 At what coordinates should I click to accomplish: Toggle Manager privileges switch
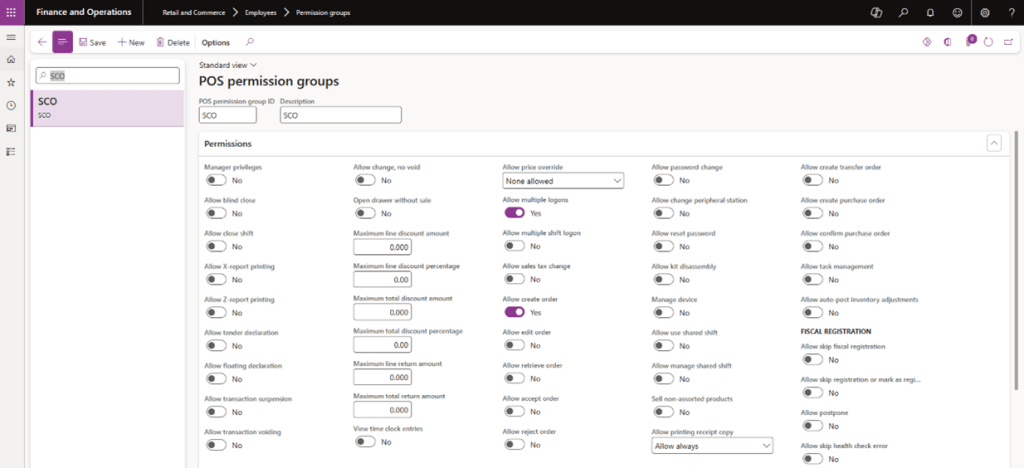(215, 181)
